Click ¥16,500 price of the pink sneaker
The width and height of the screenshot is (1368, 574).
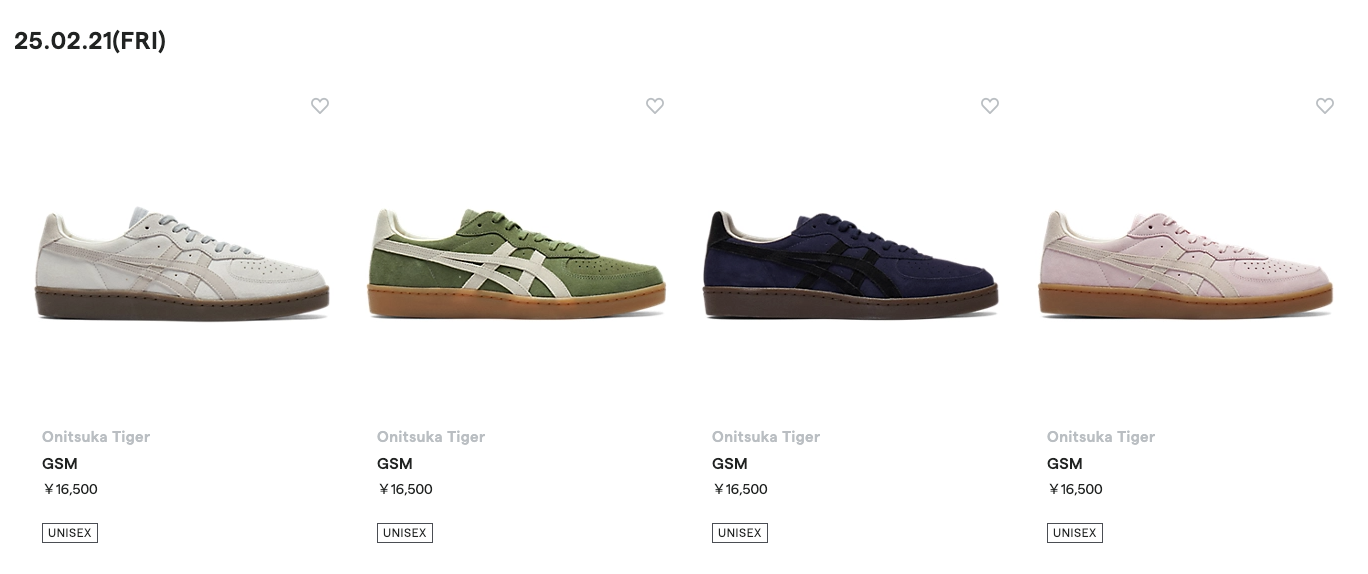point(1075,490)
